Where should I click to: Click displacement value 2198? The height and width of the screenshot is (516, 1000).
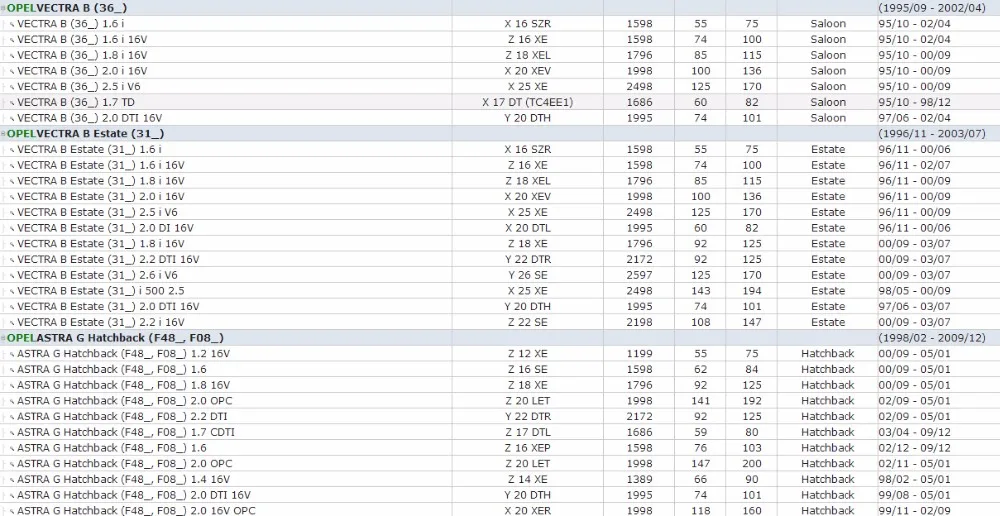point(639,322)
